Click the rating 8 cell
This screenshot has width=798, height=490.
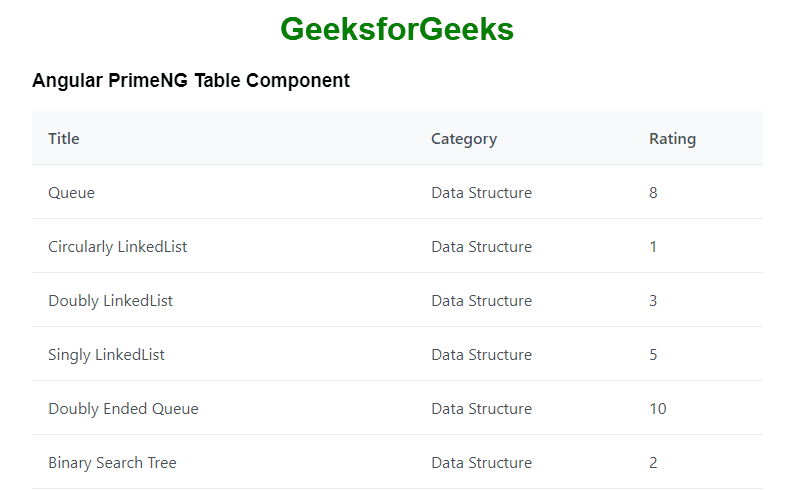pyautogui.click(x=653, y=193)
